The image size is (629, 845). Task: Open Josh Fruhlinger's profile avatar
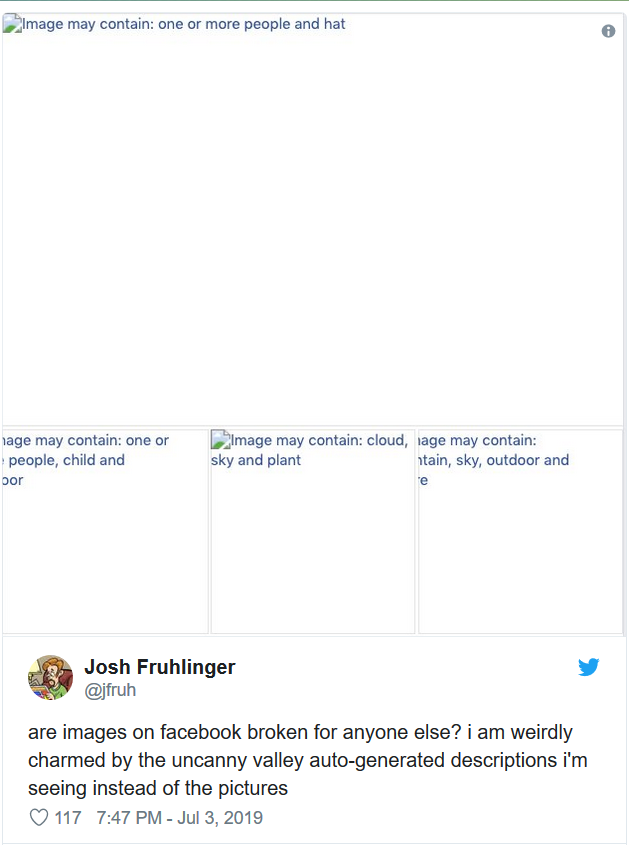pyautogui.click(x=50, y=677)
